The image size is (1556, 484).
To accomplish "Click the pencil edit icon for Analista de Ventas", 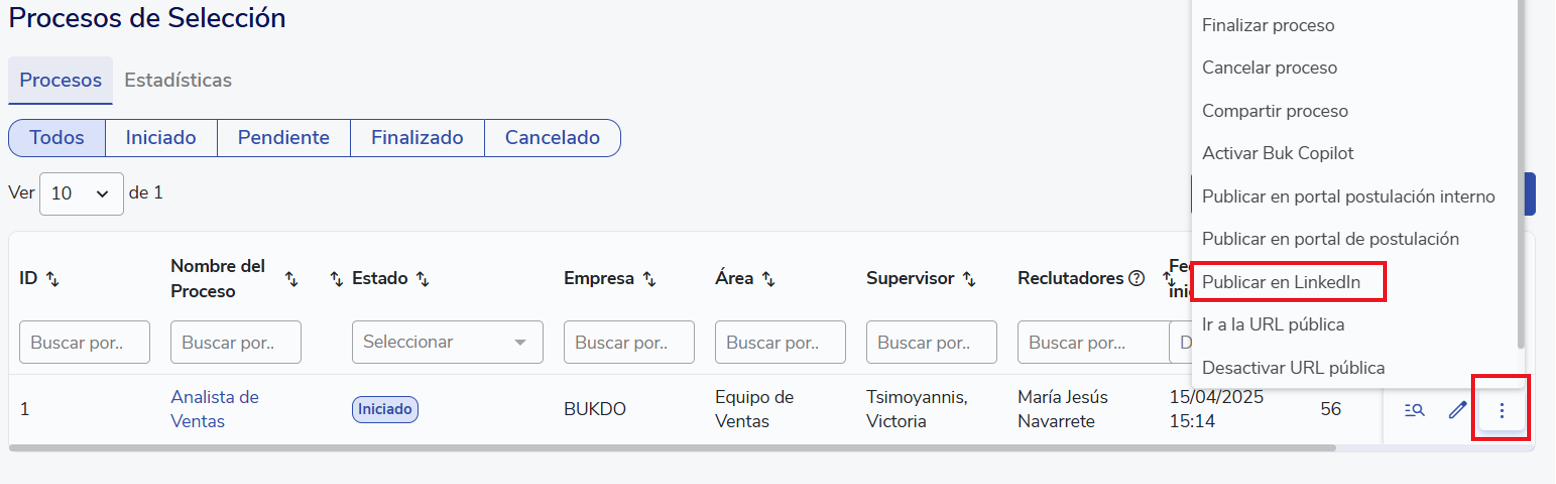I will 1458,410.
